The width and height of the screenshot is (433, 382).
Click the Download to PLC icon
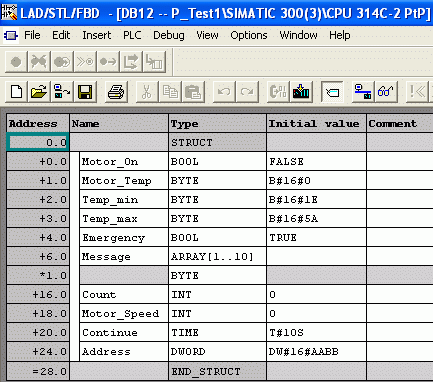tap(301, 91)
